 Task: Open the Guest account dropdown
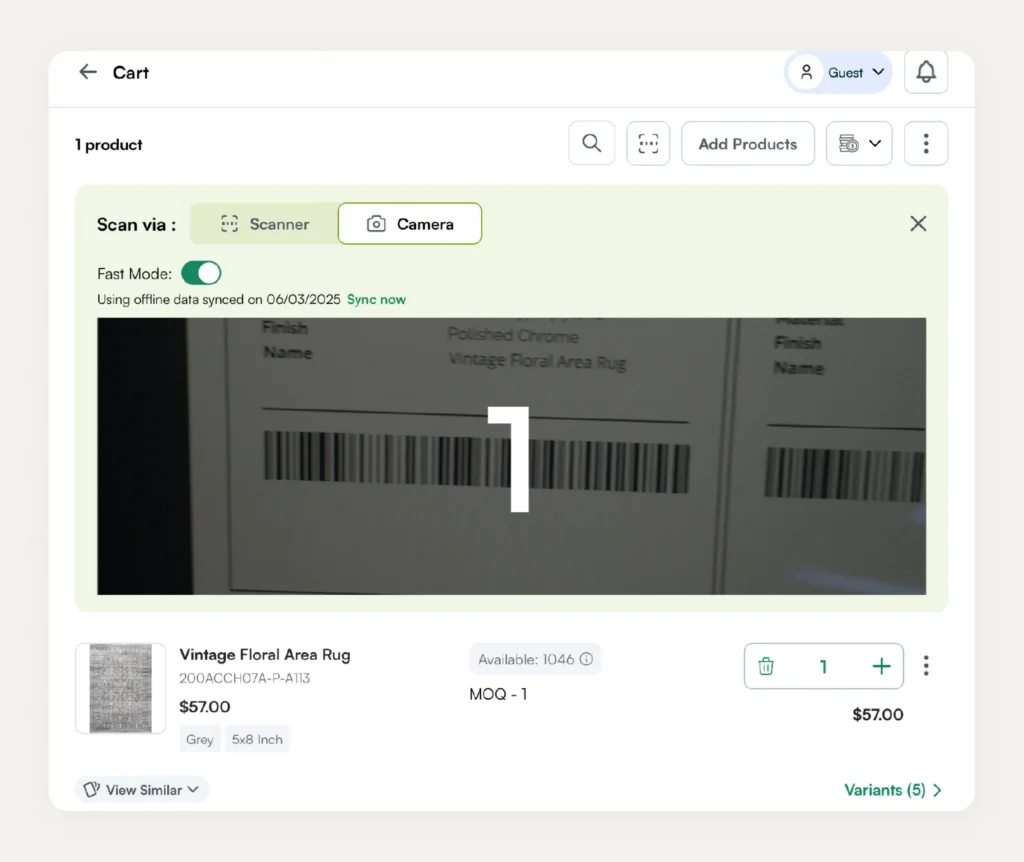[x=839, y=72]
